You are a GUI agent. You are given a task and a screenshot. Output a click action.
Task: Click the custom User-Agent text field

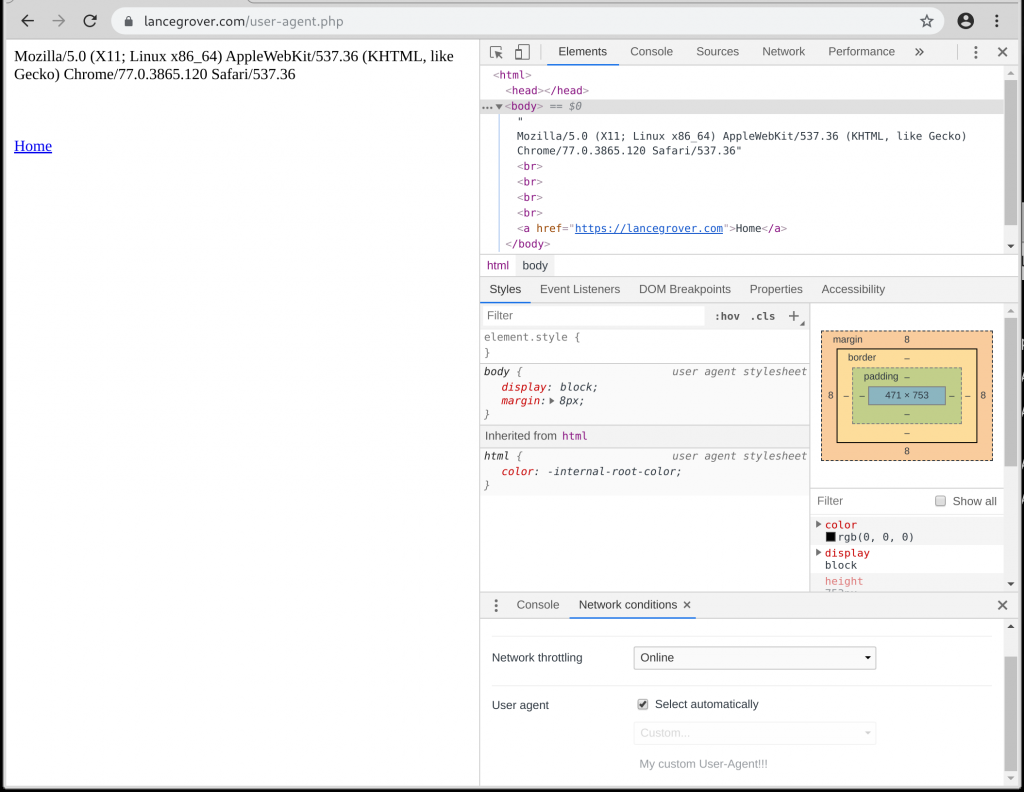click(754, 764)
